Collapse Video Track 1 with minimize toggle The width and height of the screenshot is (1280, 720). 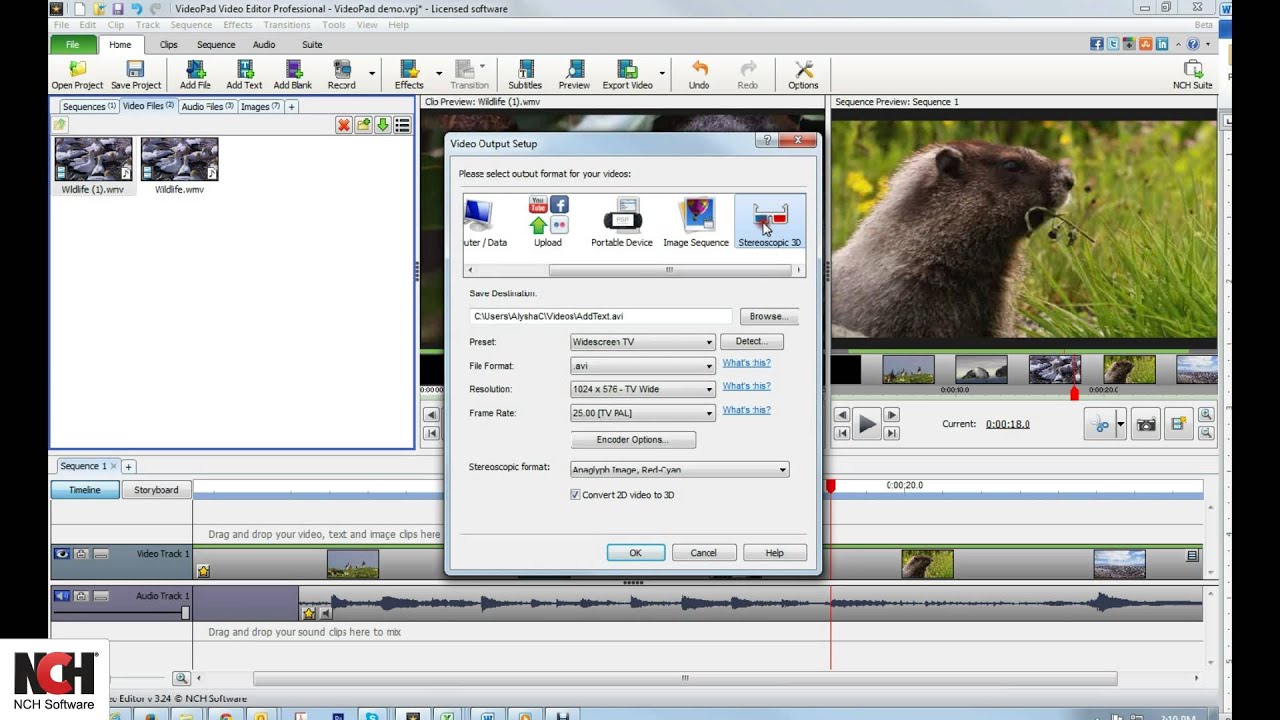pyautogui.click(x=101, y=554)
